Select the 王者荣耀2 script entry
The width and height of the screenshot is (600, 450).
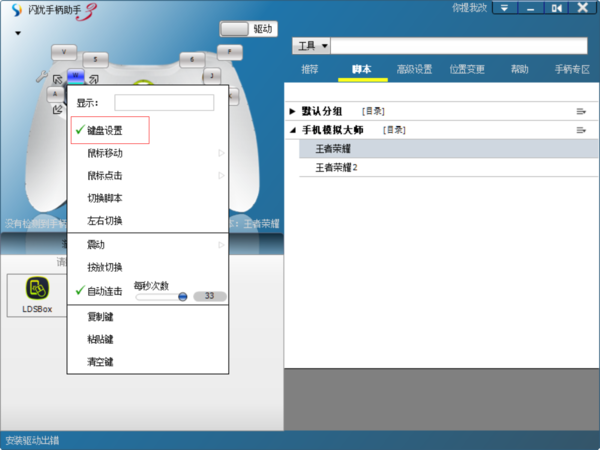click(336, 167)
